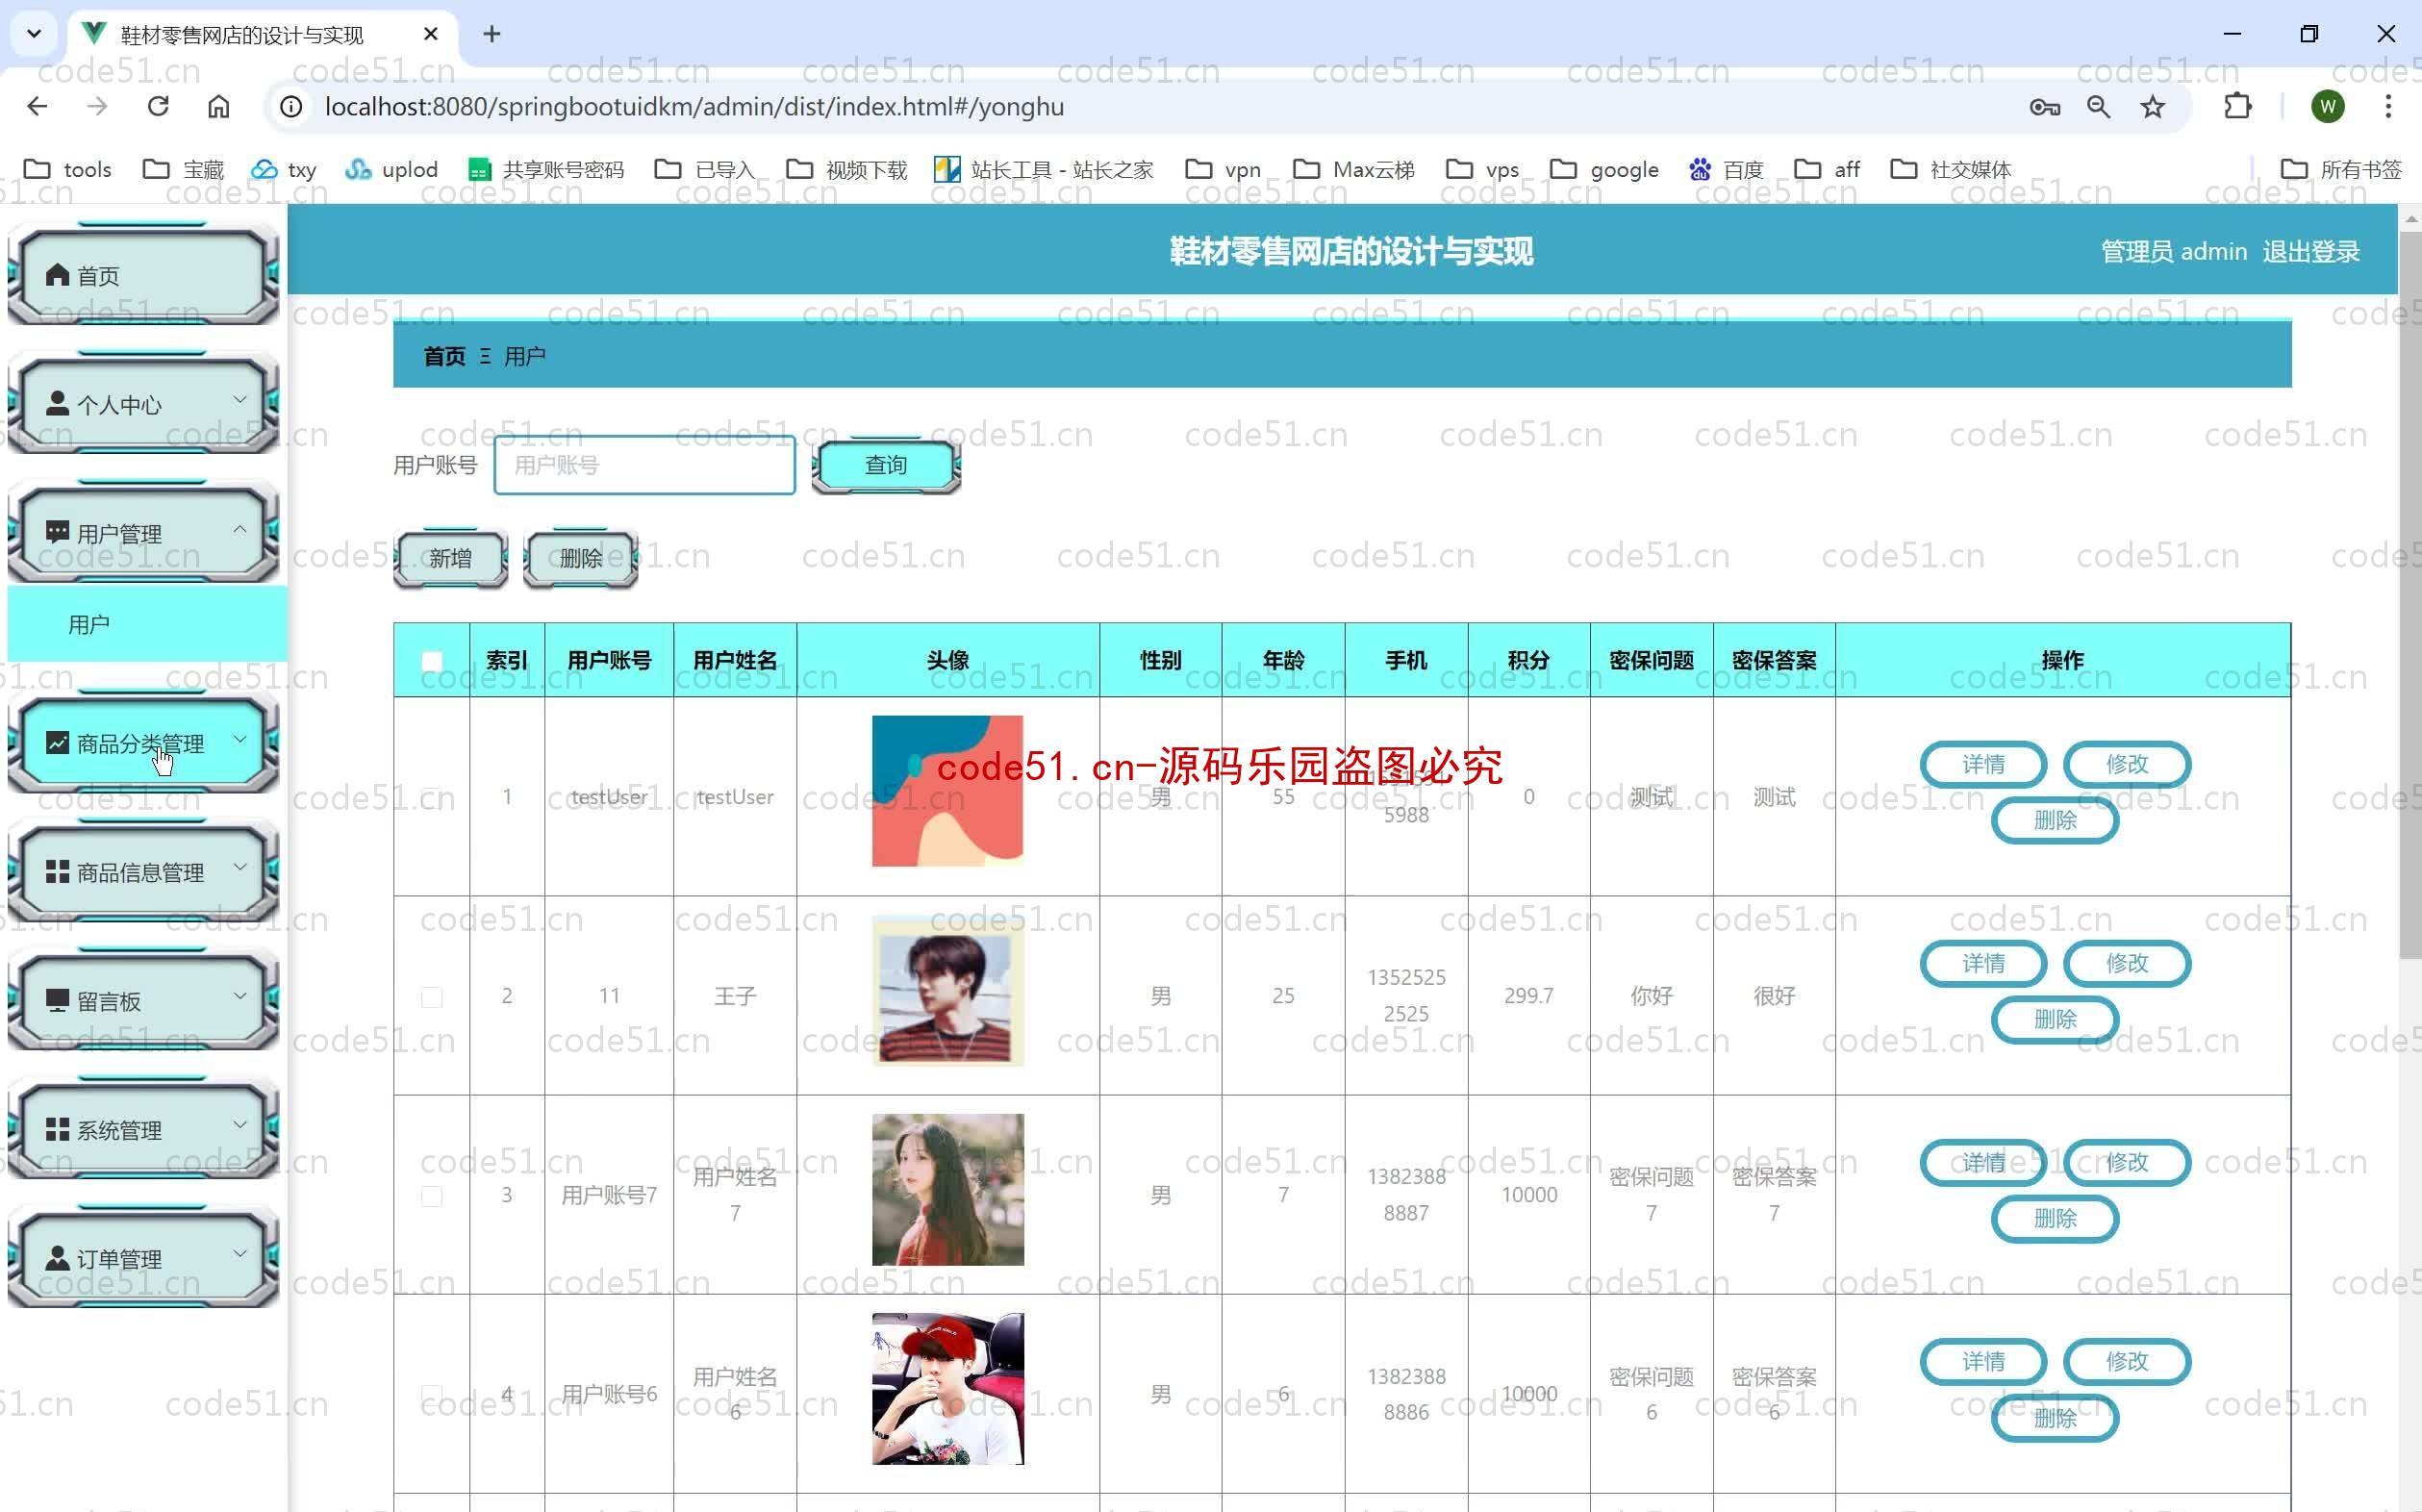Click 新增 button to add new user
This screenshot has height=1512, width=2422.
[451, 558]
